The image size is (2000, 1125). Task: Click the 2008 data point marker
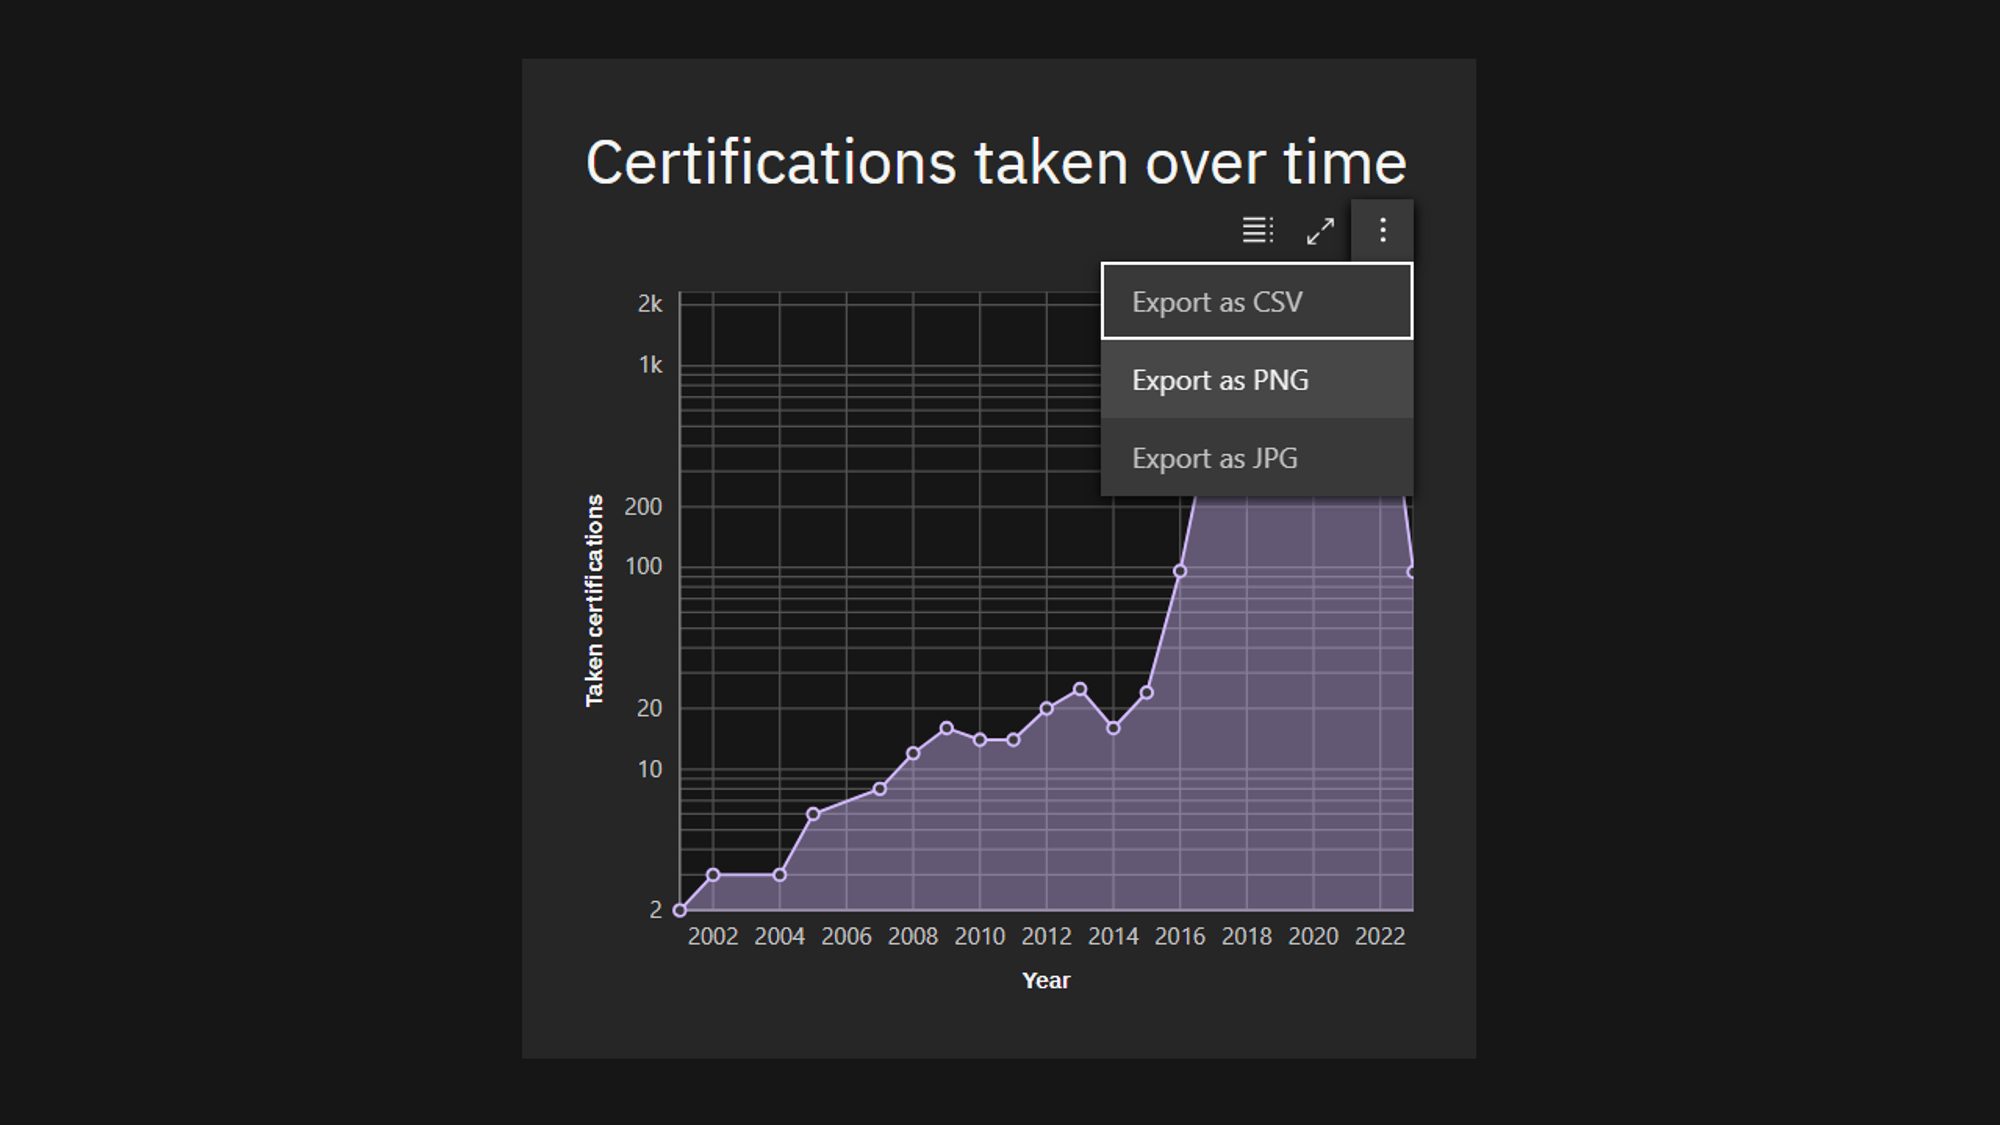click(913, 753)
